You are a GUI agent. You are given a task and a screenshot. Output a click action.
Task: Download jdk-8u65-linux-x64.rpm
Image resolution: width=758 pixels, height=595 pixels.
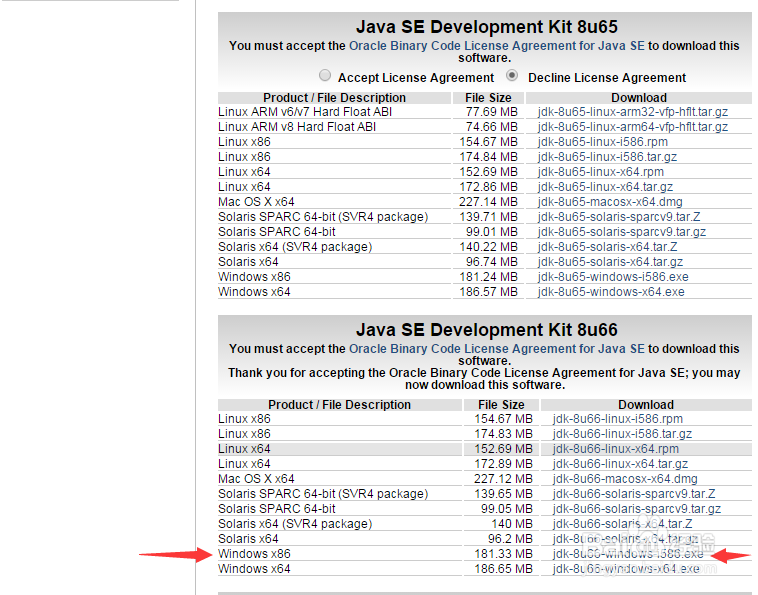[x=600, y=172]
